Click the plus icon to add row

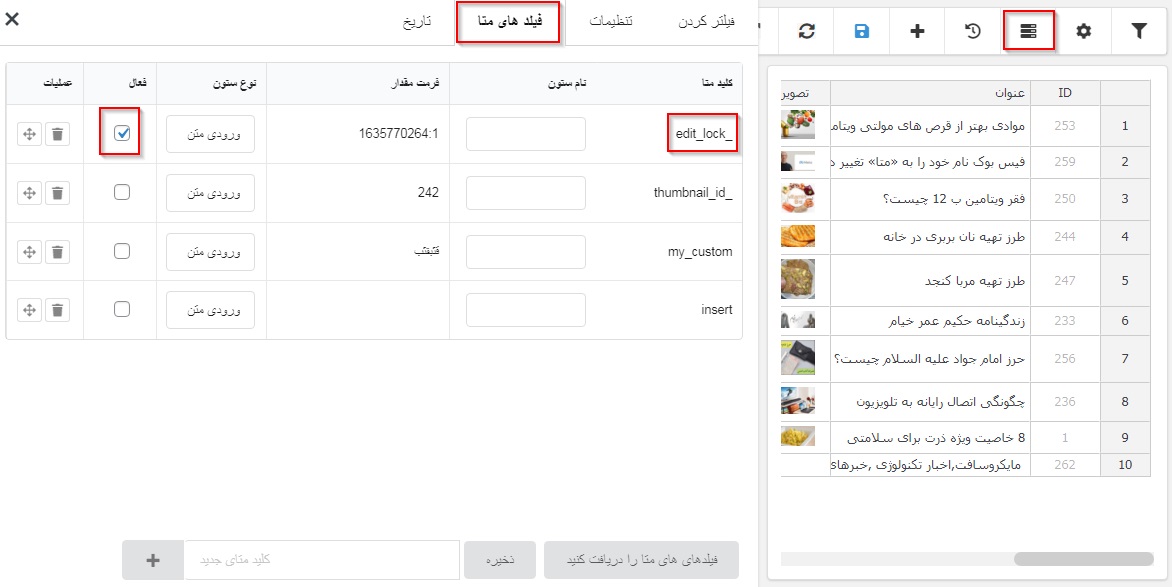(917, 31)
